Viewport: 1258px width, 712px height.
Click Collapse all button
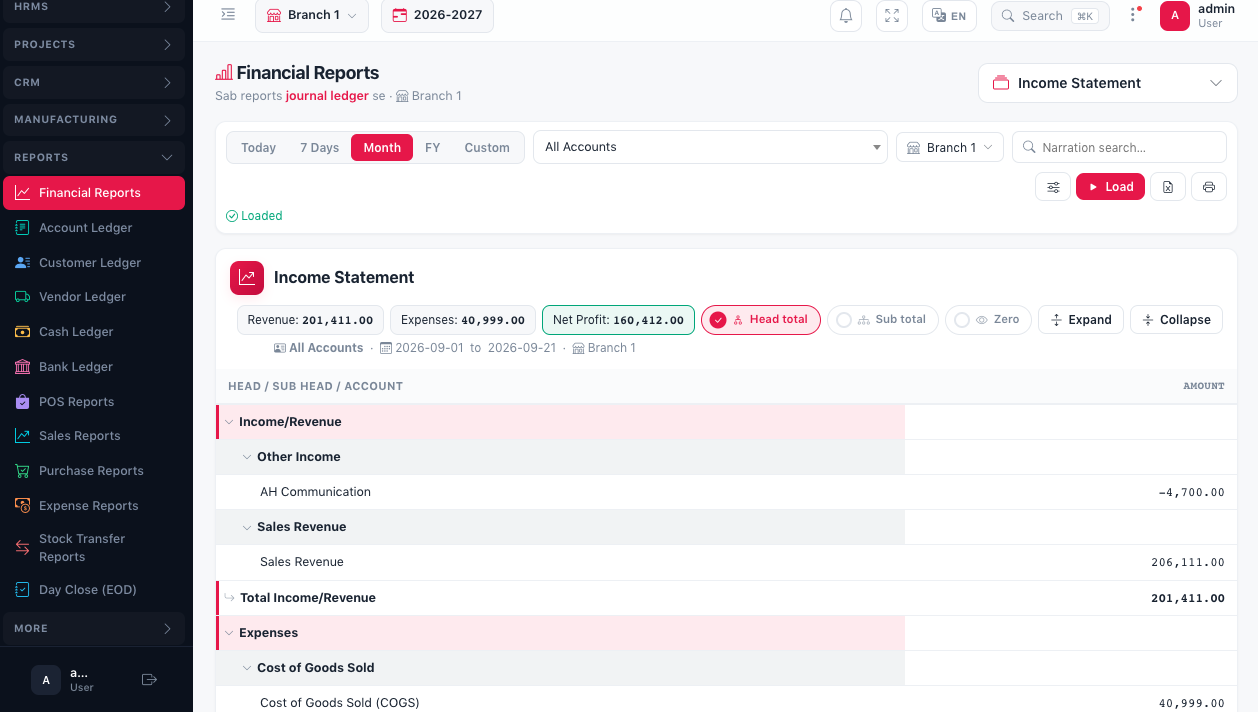point(1176,320)
